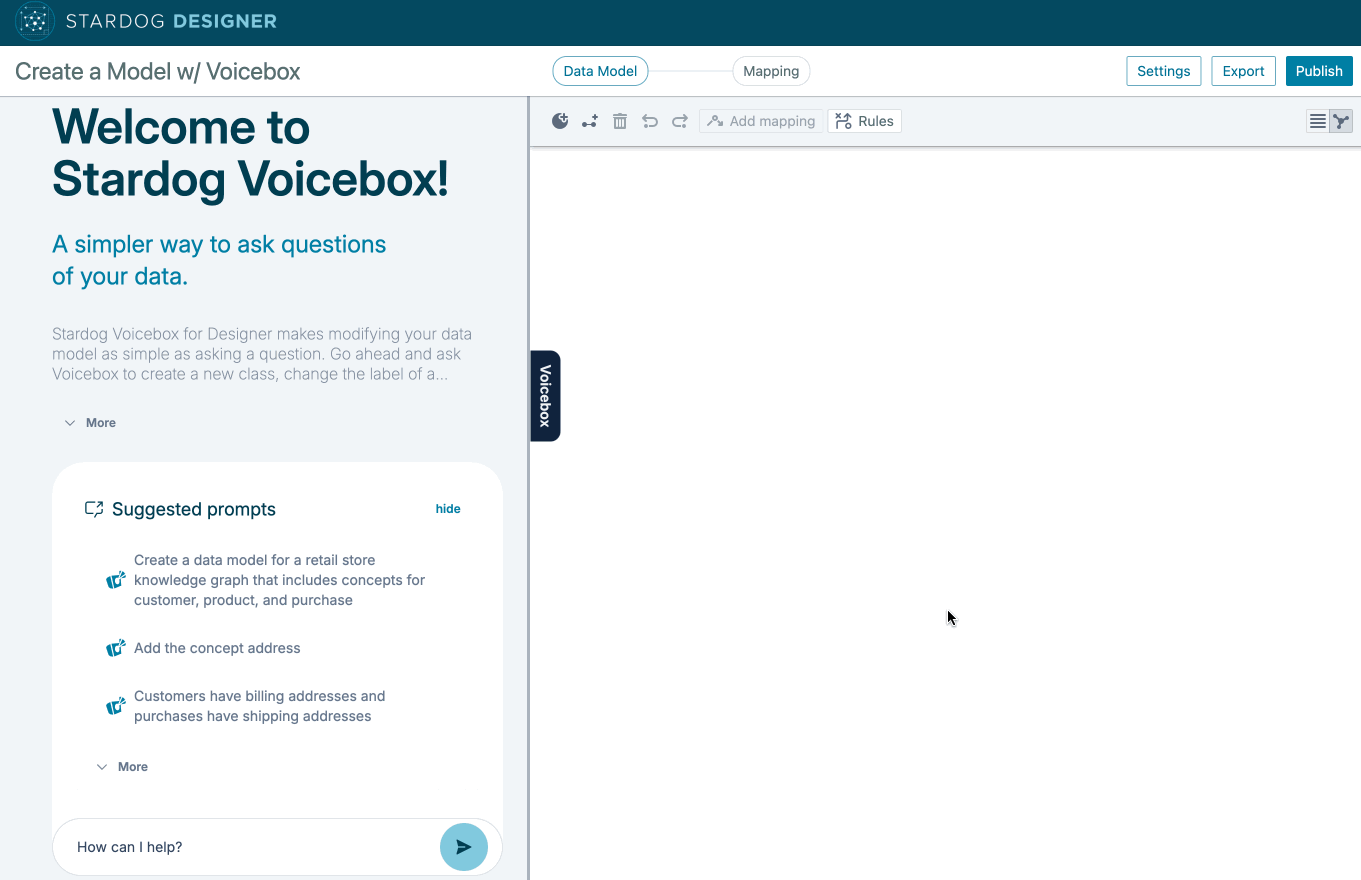Expand 'More' under suggested prompts
The width and height of the screenshot is (1361, 880).
point(122,767)
